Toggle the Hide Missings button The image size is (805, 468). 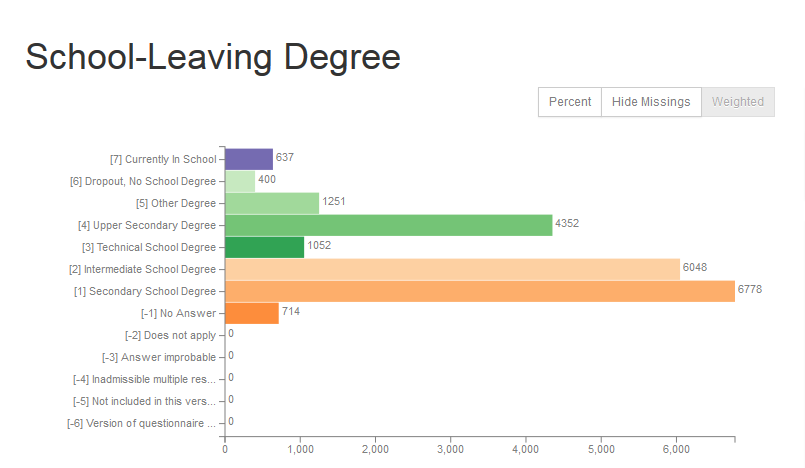[651, 102]
